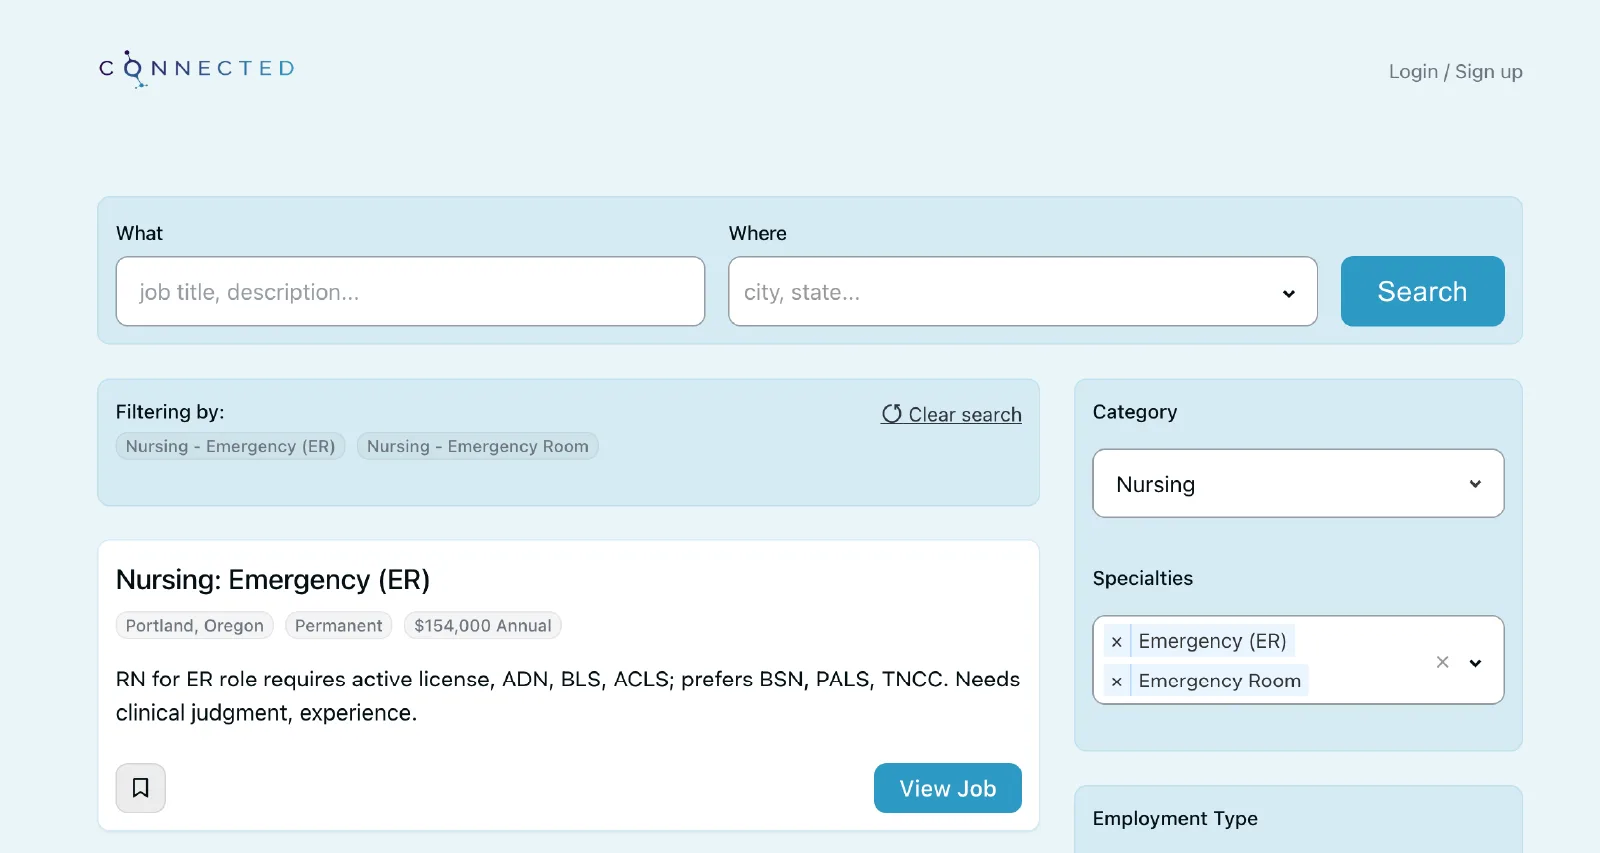Remove the Emergency Room specialty tag
Screen dimensions: 1600x853
tap(1117, 682)
